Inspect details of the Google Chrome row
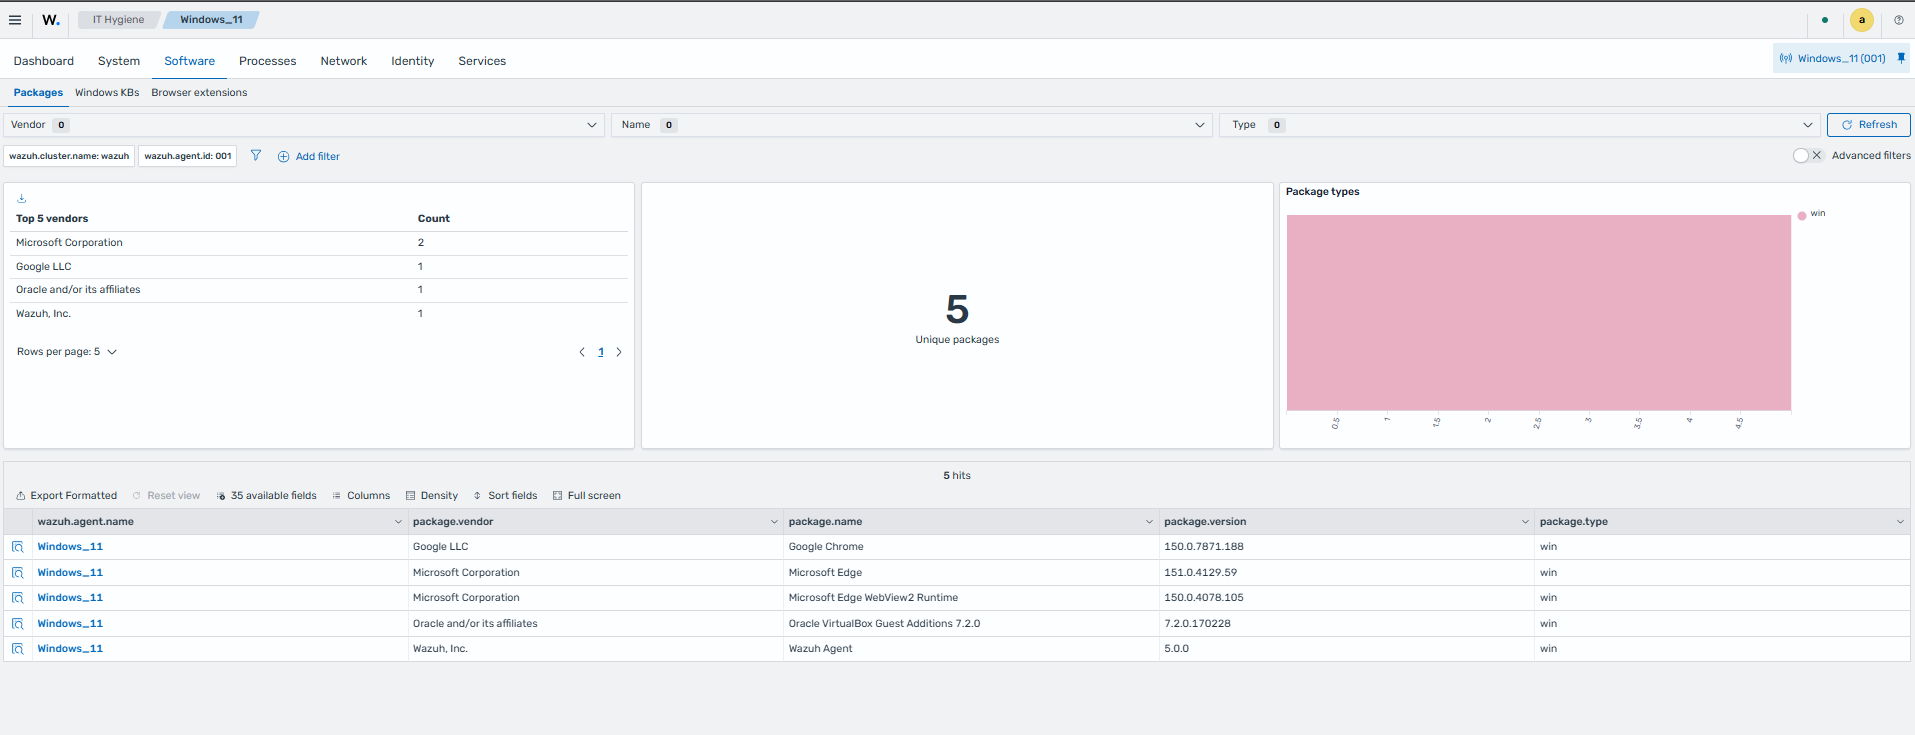Screen dimensions: 1915x735 (18, 547)
